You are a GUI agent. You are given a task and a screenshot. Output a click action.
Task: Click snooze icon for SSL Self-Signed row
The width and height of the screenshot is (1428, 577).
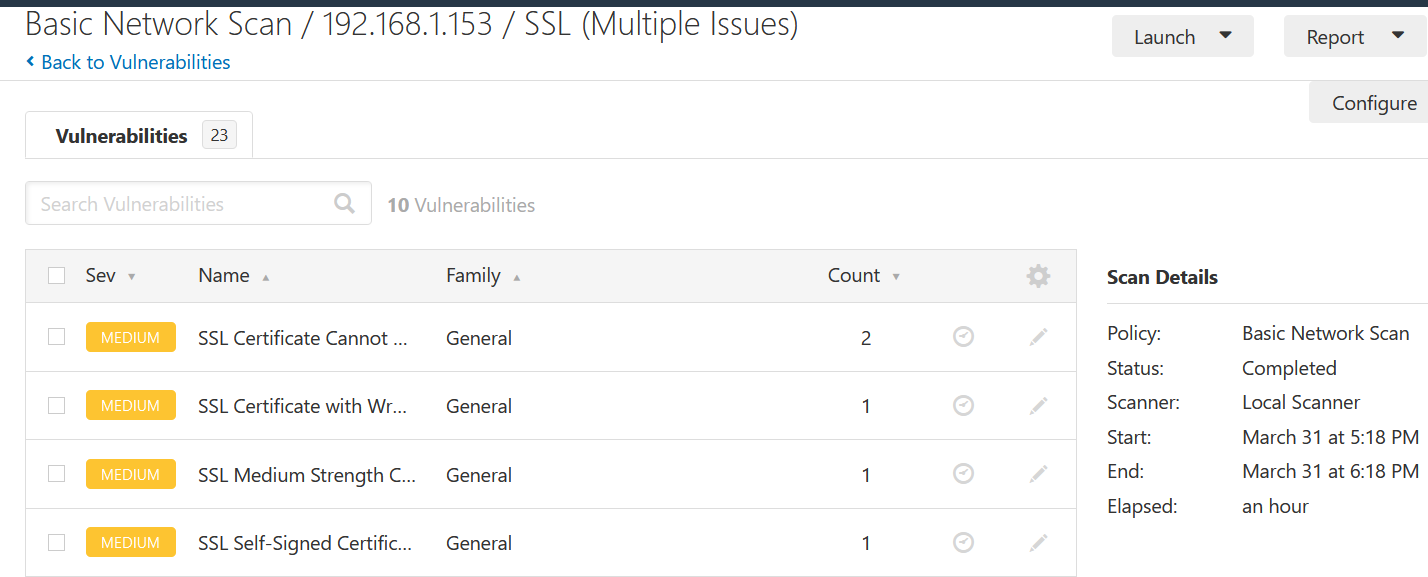click(x=963, y=543)
